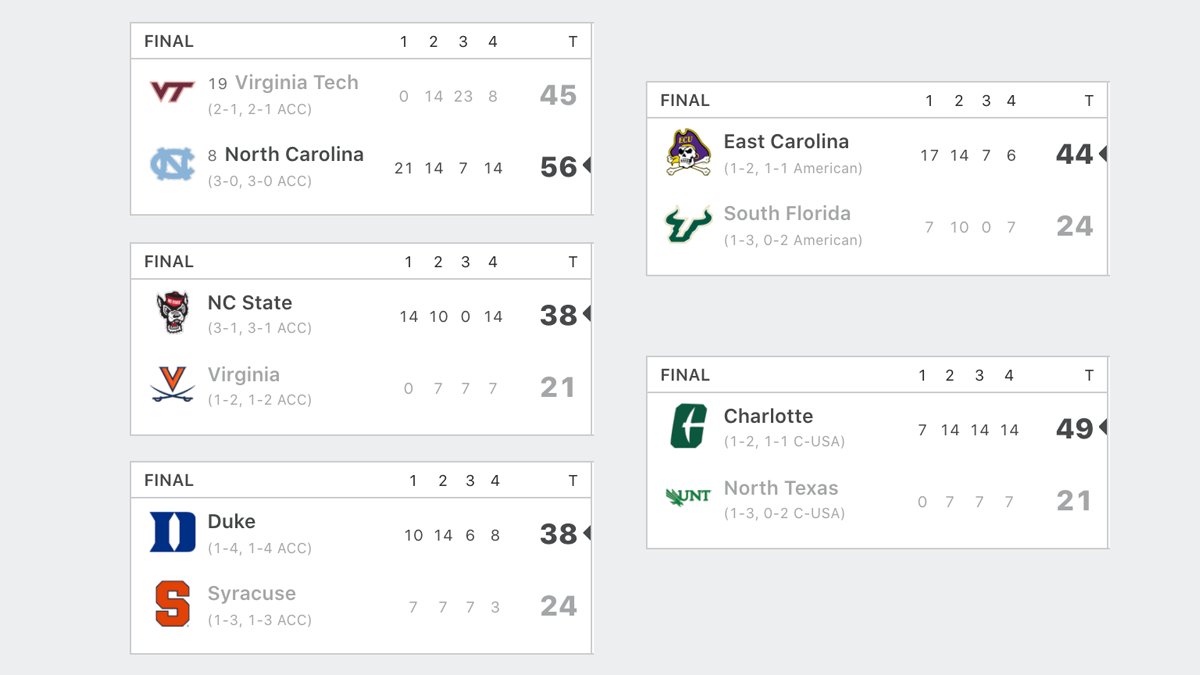Click the Virginia Cavaliers sabre logo

173,384
